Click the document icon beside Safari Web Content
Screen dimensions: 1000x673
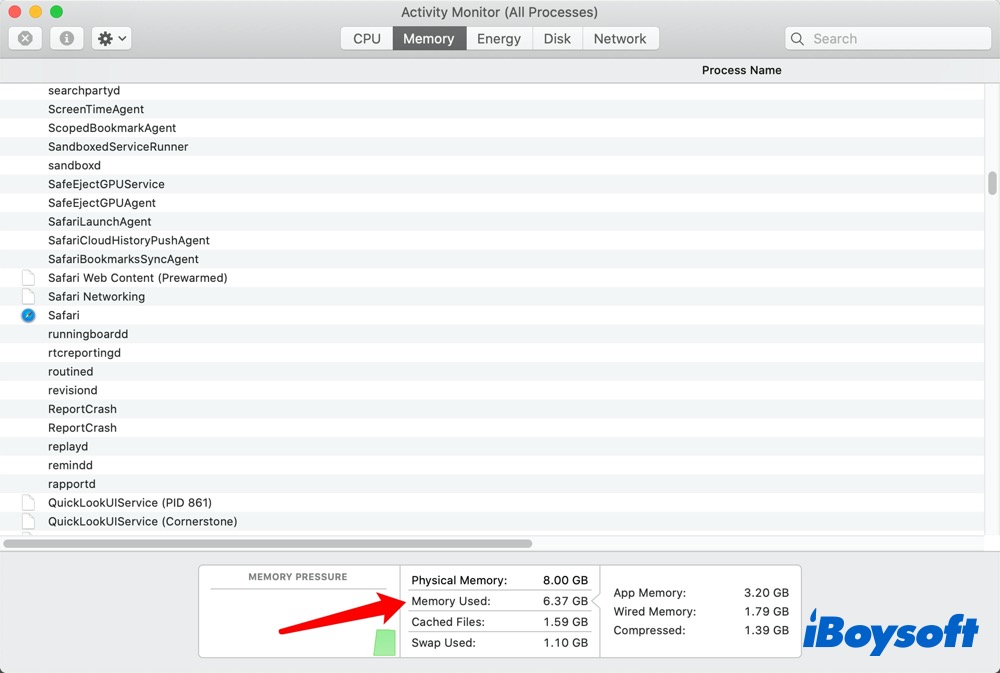coord(28,277)
